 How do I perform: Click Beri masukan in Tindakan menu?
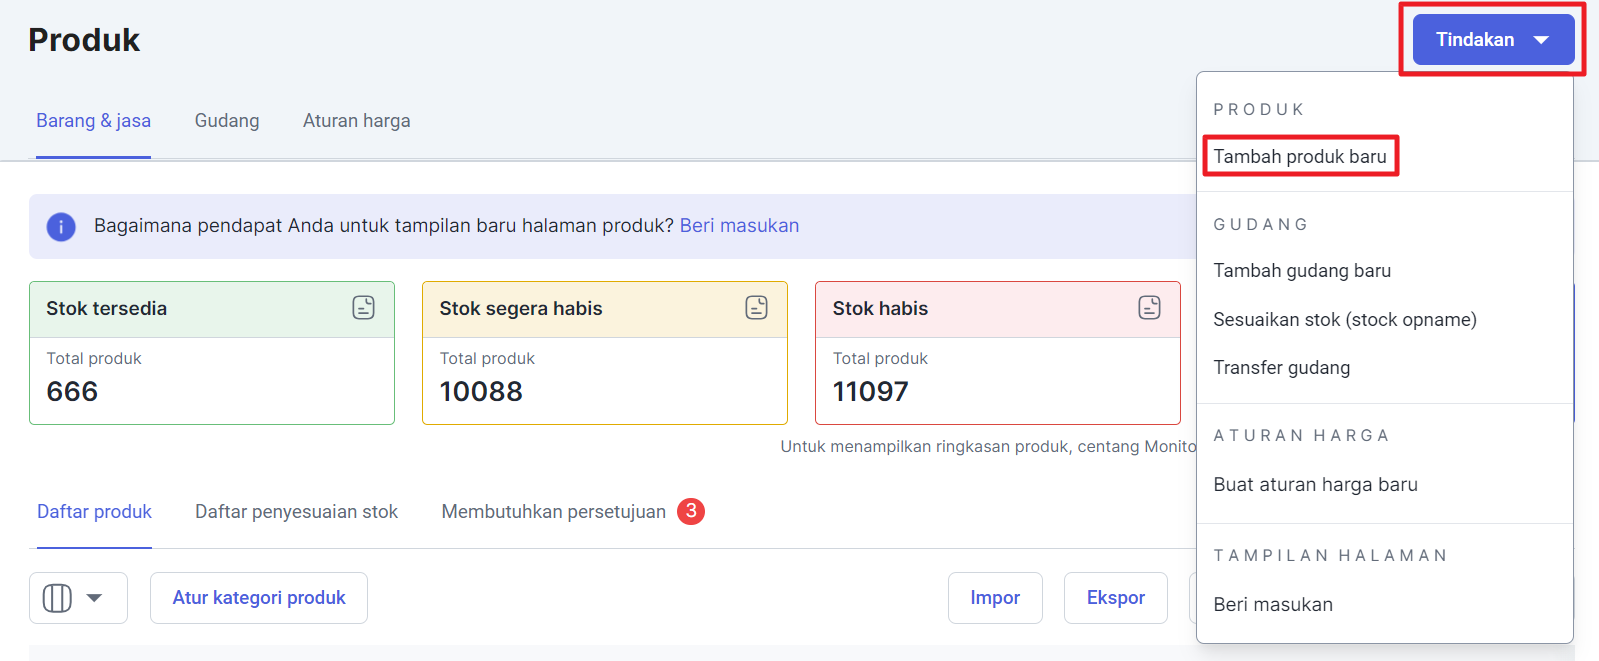click(1273, 605)
